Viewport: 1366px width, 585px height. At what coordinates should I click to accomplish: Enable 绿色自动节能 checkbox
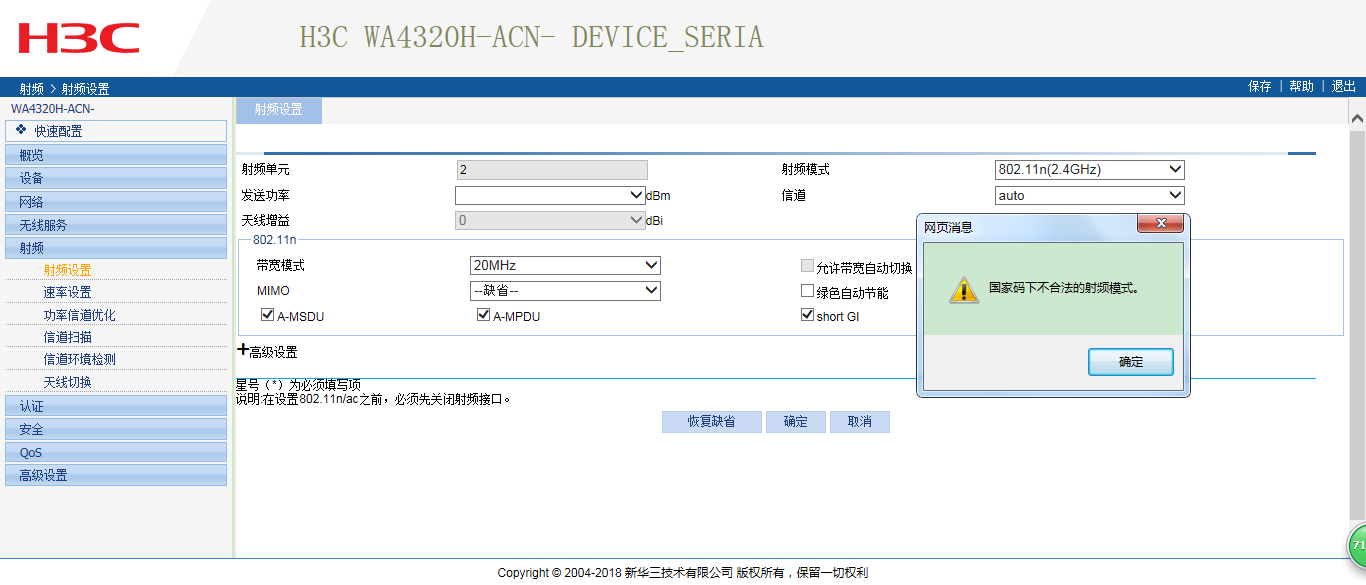808,291
